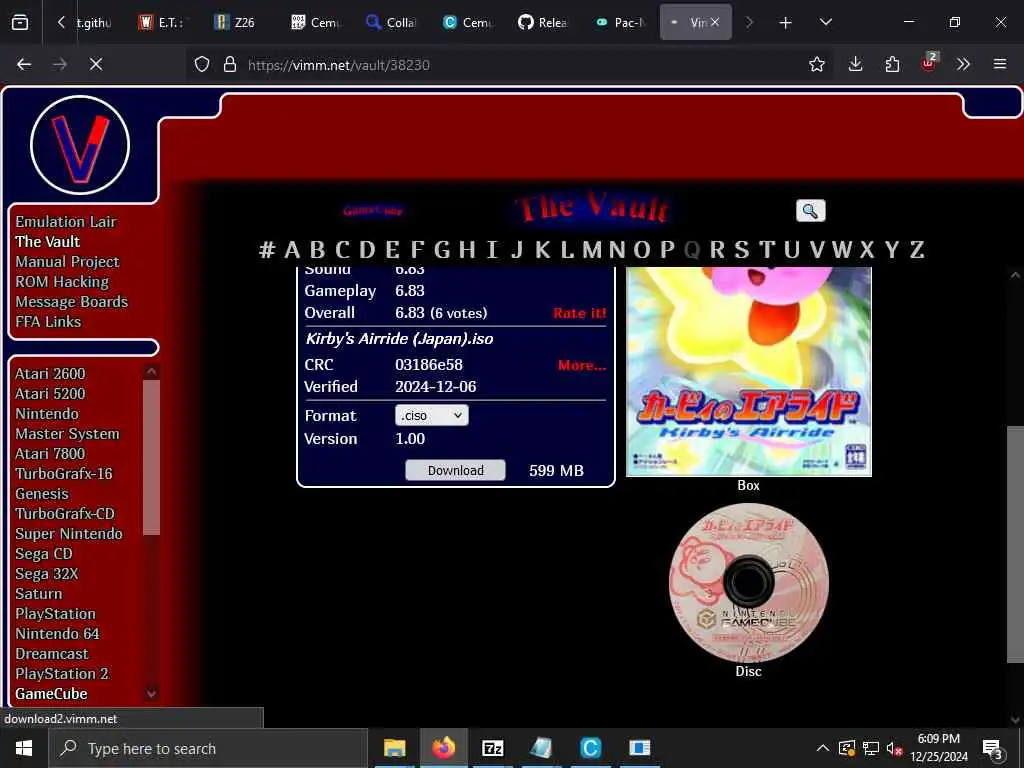Select Atari 2600 in systems list
This screenshot has width=1024, height=768.
pos(50,374)
